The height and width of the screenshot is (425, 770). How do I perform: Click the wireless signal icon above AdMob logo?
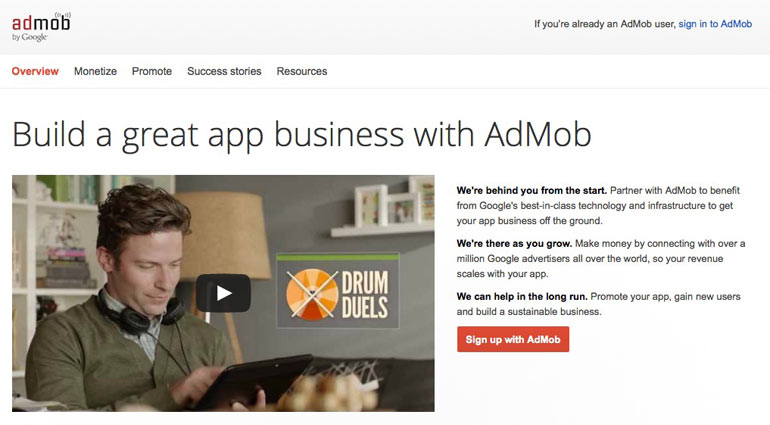tap(63, 16)
